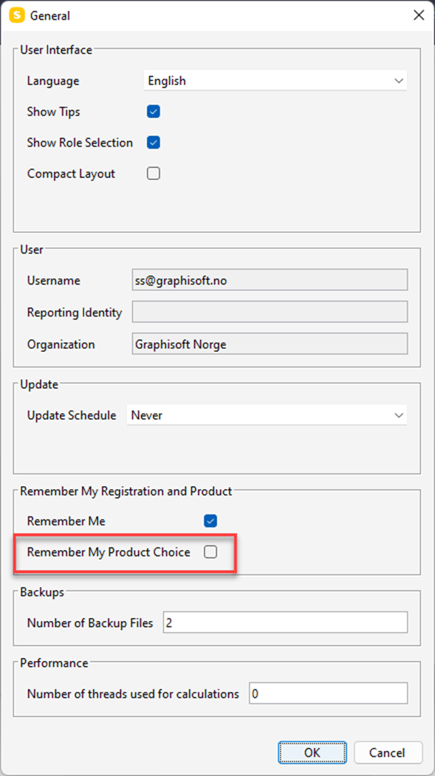
Task: Click the calculation threads number field
Action: [329, 694]
